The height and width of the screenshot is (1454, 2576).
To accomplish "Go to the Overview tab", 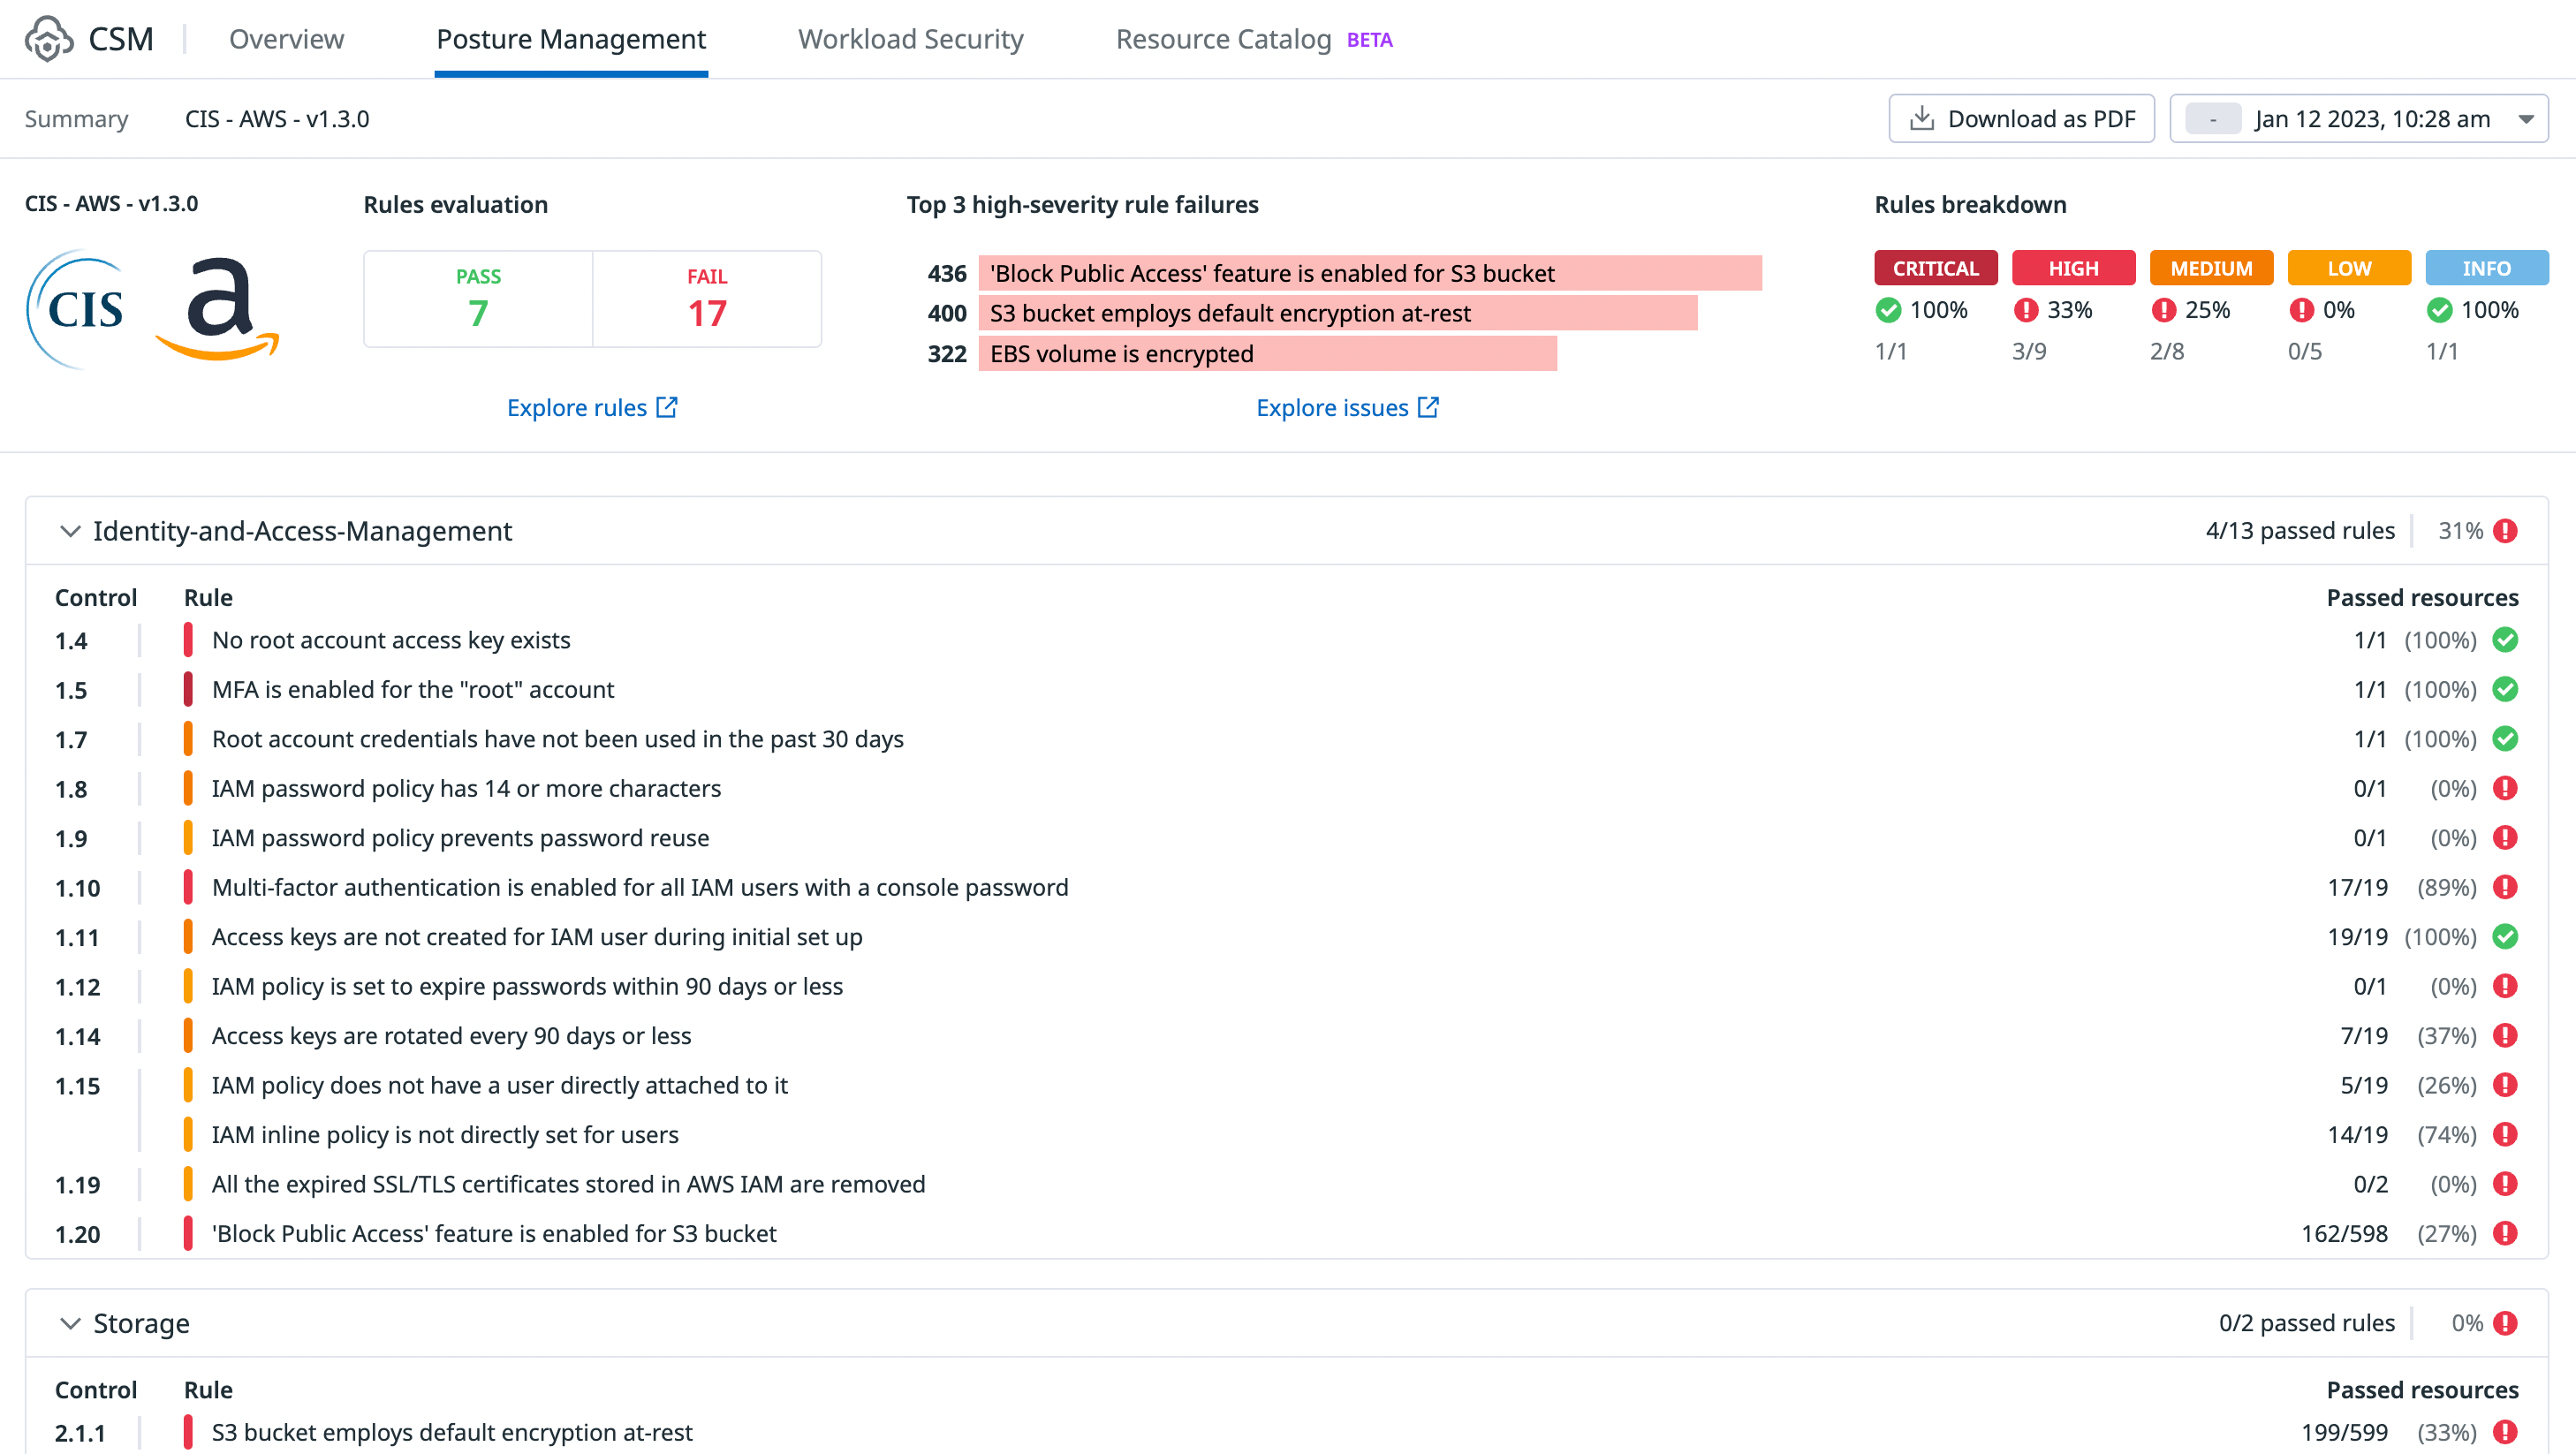I will click(x=286, y=39).
